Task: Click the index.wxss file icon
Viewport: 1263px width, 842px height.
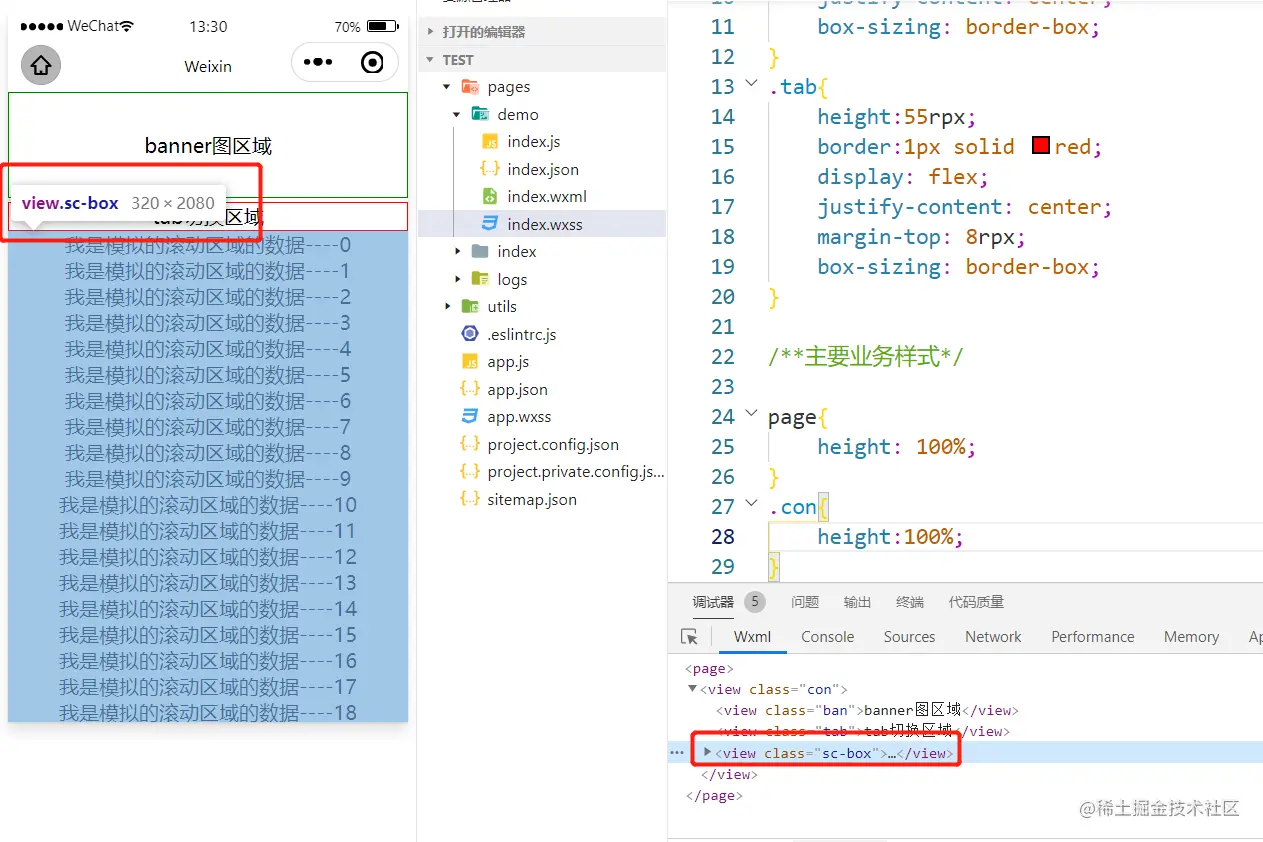Action: 490,224
